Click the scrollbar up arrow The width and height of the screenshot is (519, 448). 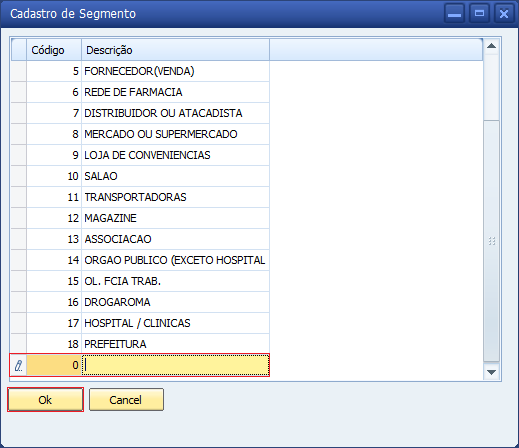tap(491, 46)
